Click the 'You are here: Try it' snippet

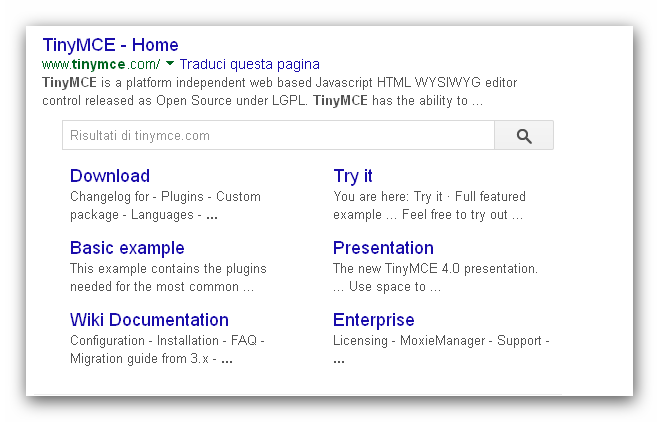(429, 206)
